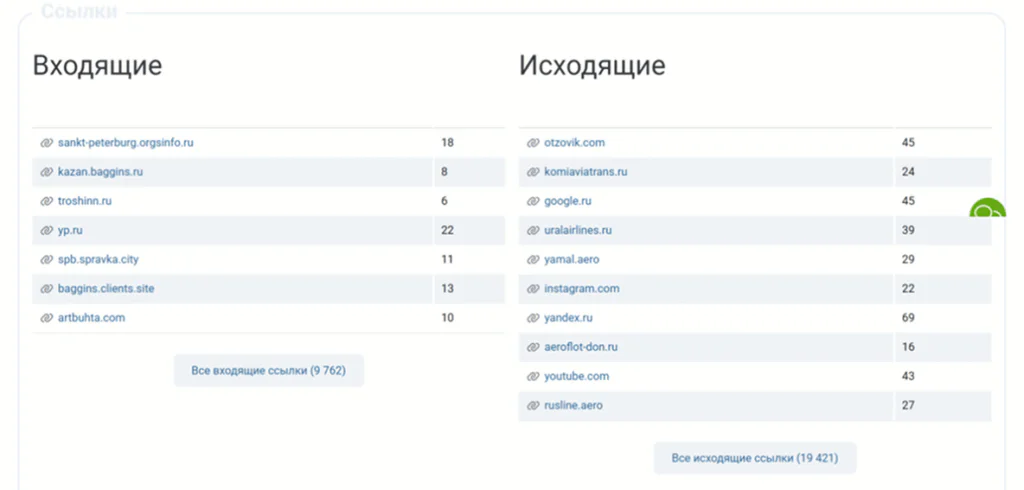1024x490 pixels.
Task: Visit the rusline.aero link
Action: 573,406
